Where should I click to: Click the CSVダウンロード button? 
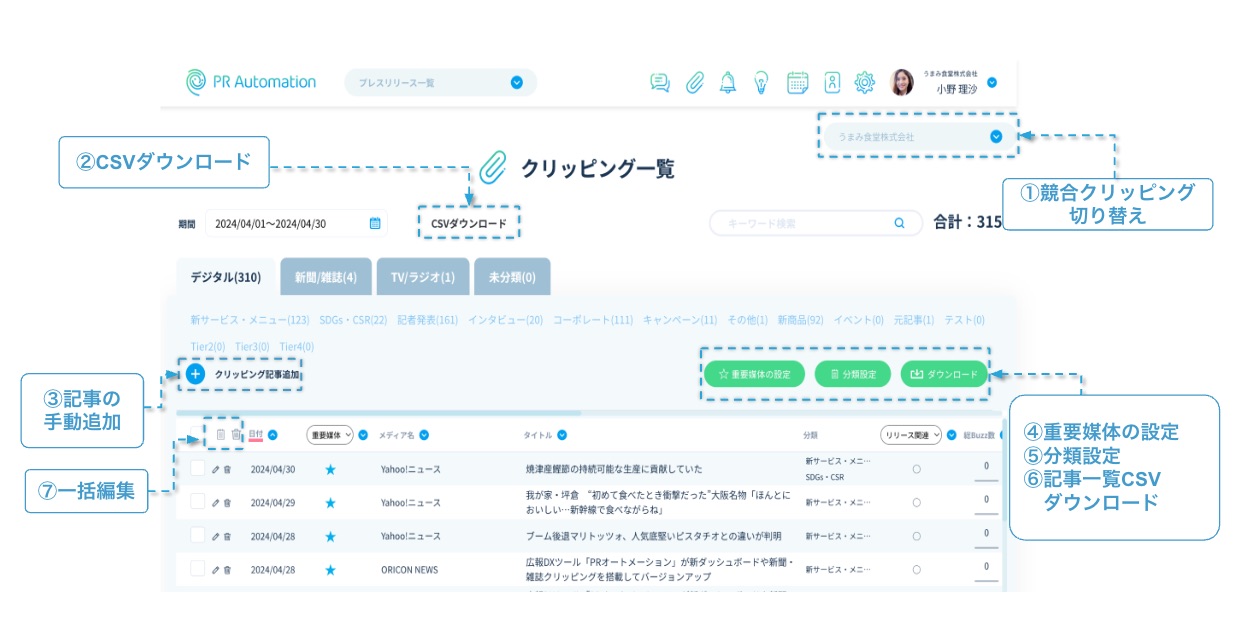[x=468, y=224]
